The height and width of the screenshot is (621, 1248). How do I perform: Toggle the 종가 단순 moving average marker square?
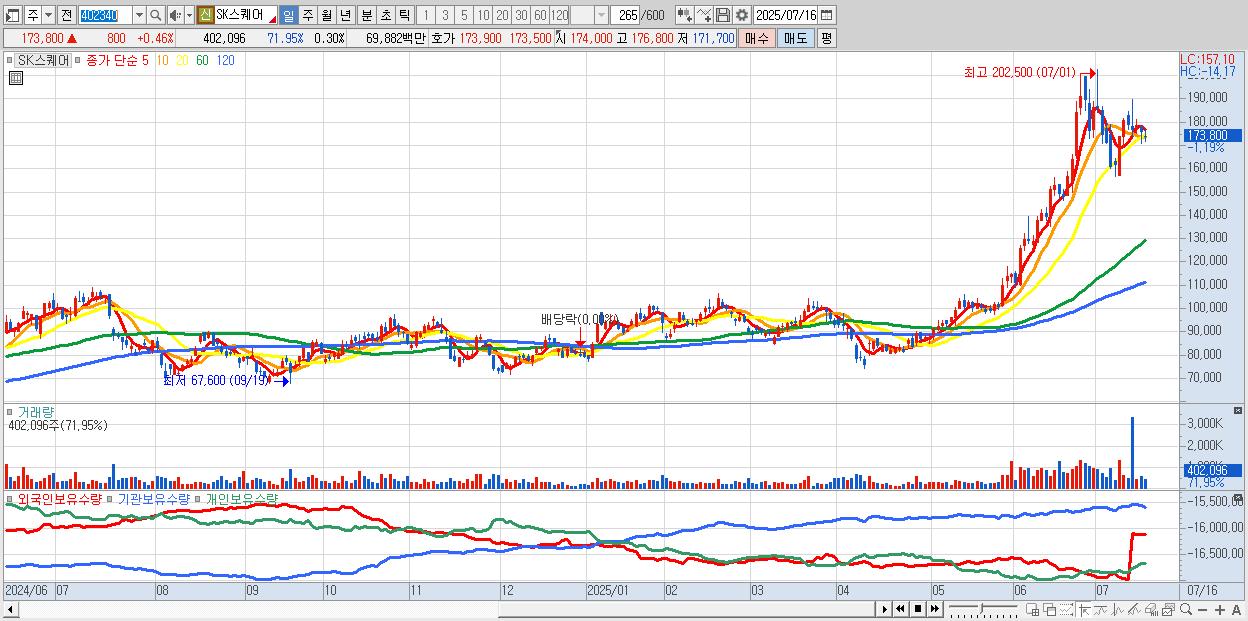point(79,60)
